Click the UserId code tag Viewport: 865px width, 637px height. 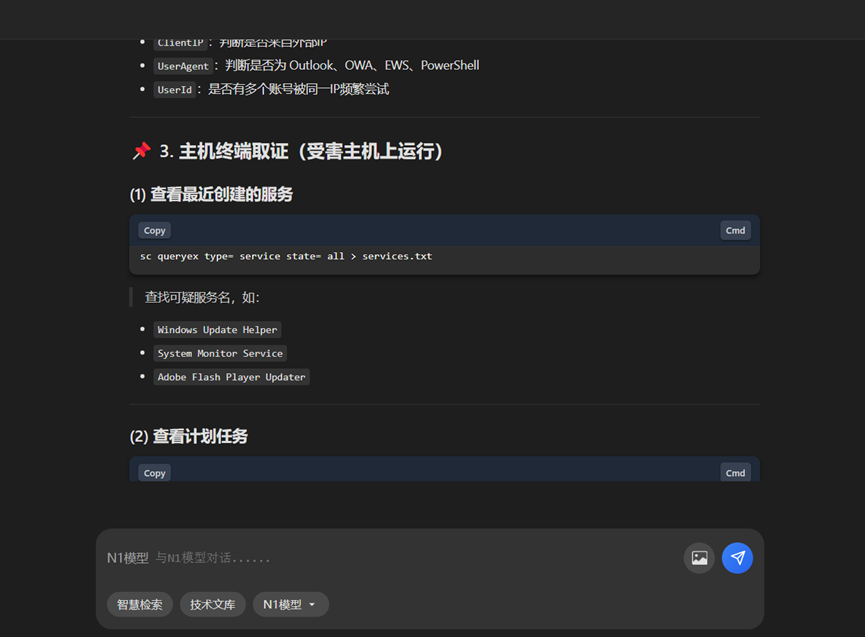pyautogui.click(x=175, y=90)
